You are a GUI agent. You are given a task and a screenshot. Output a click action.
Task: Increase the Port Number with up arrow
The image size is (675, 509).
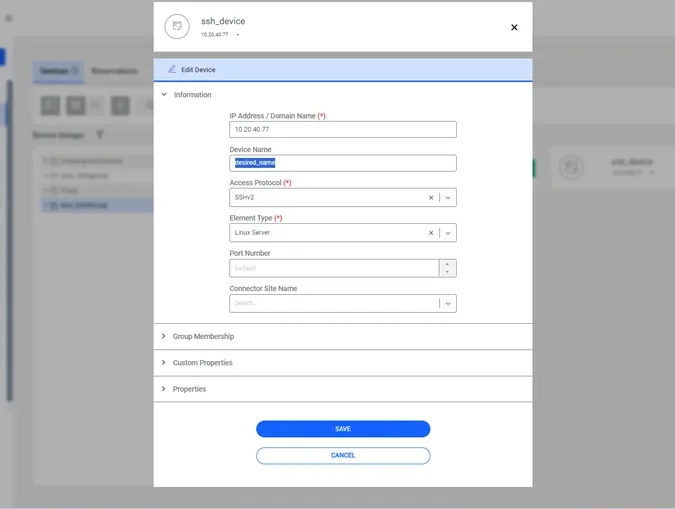click(x=448, y=264)
